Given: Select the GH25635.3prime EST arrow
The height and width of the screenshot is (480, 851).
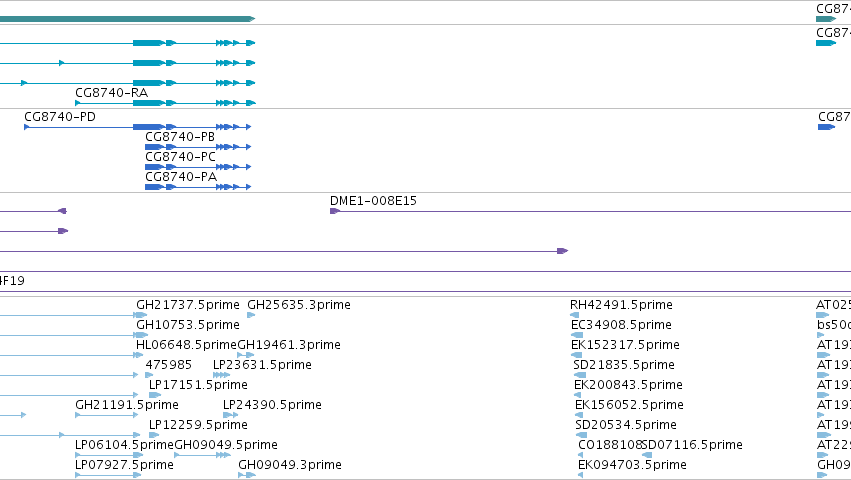Looking at the screenshot, I should [x=251, y=315].
